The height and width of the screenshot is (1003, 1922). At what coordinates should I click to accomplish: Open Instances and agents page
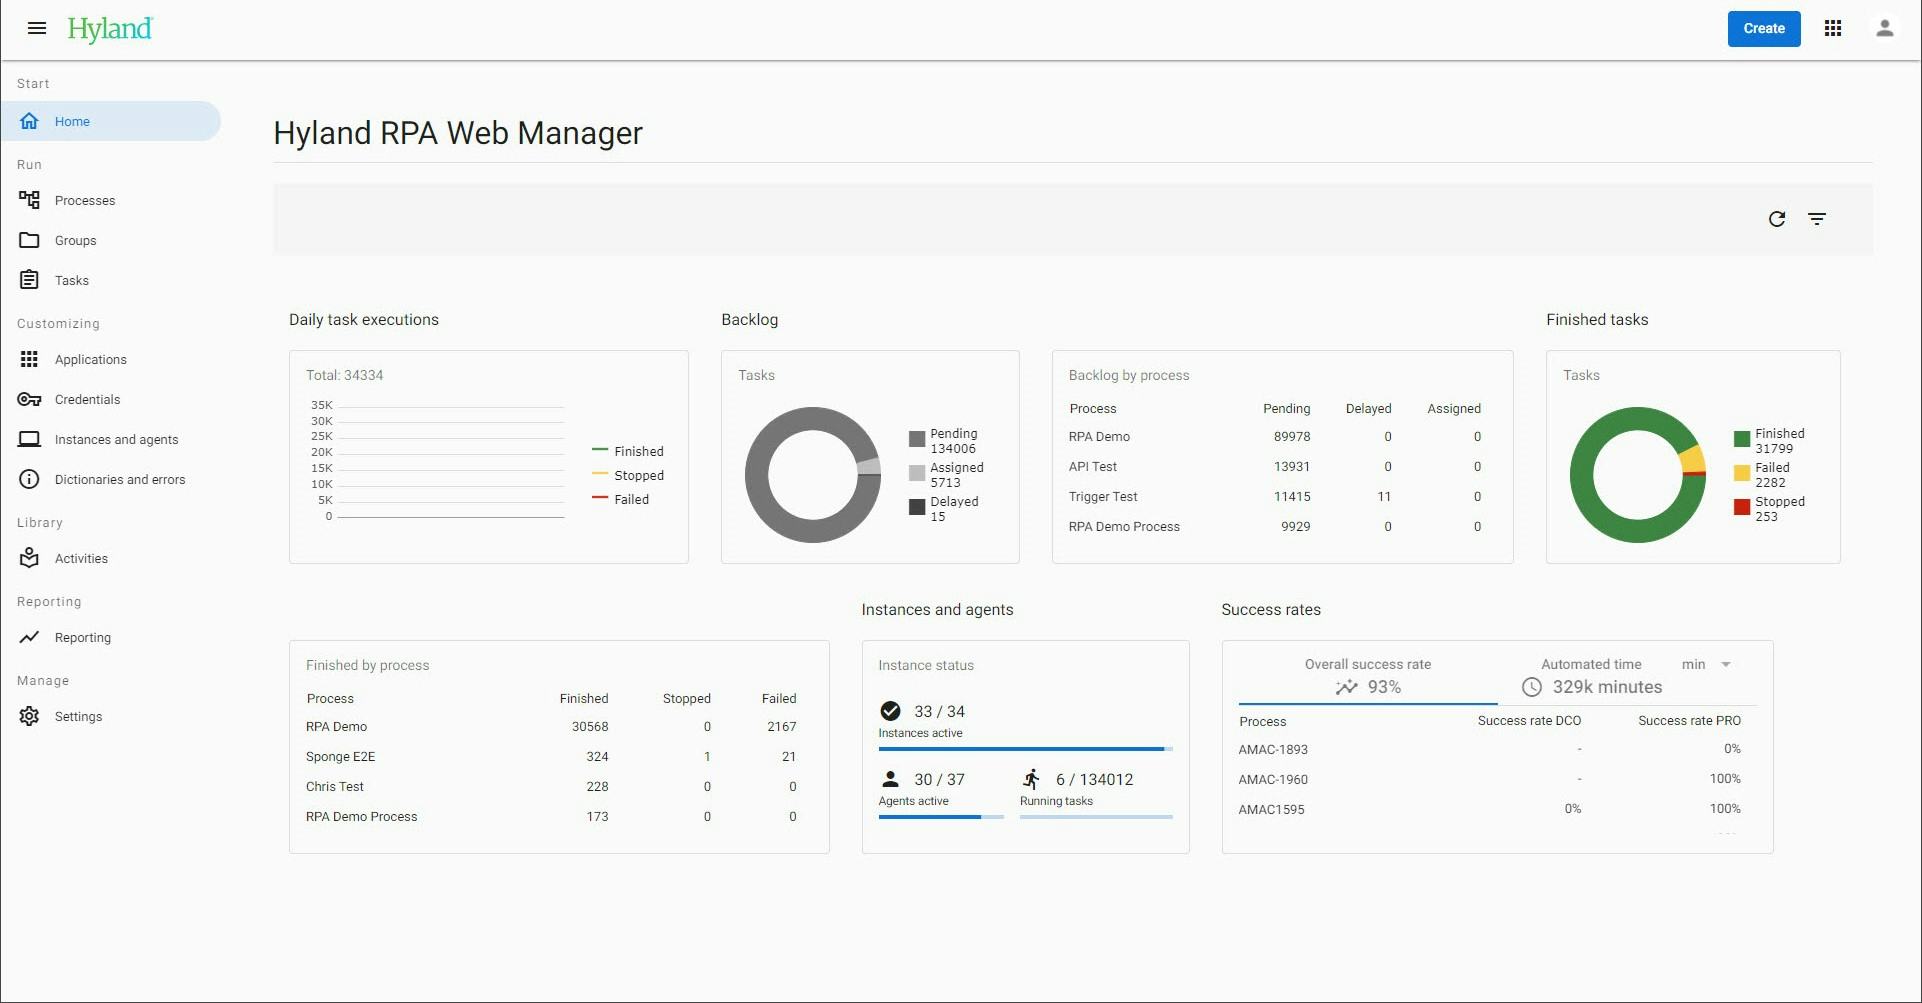[111, 439]
